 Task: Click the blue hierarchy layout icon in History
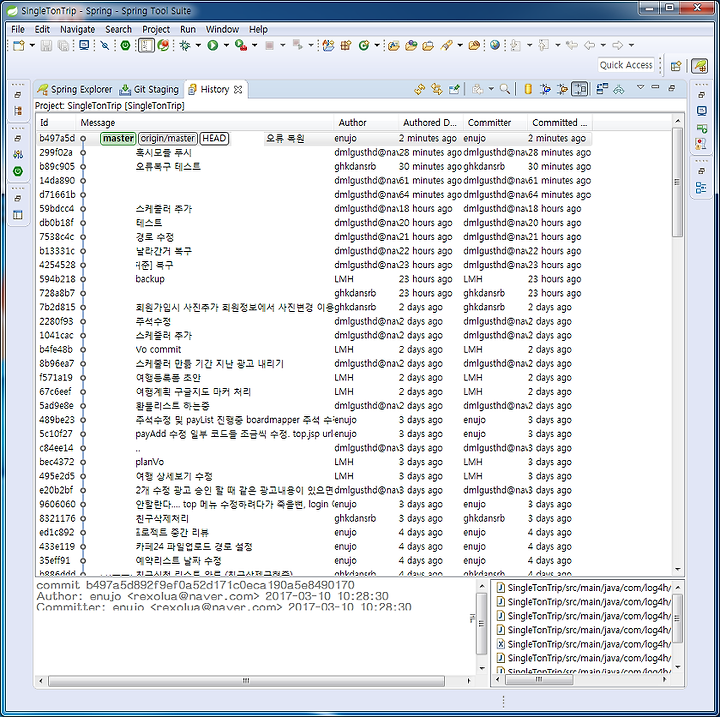click(x=602, y=89)
